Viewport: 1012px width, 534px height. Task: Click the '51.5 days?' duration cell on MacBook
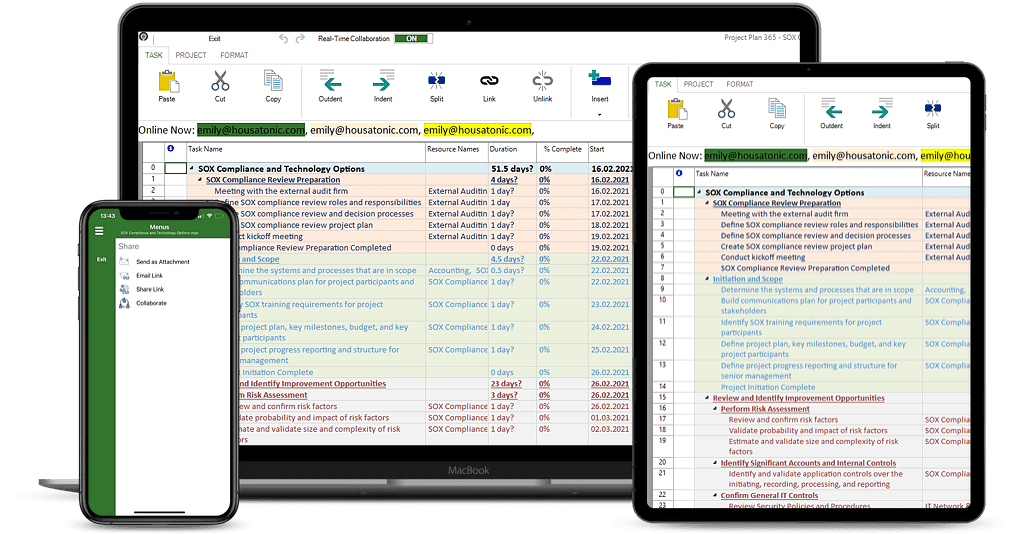pyautogui.click(x=512, y=169)
